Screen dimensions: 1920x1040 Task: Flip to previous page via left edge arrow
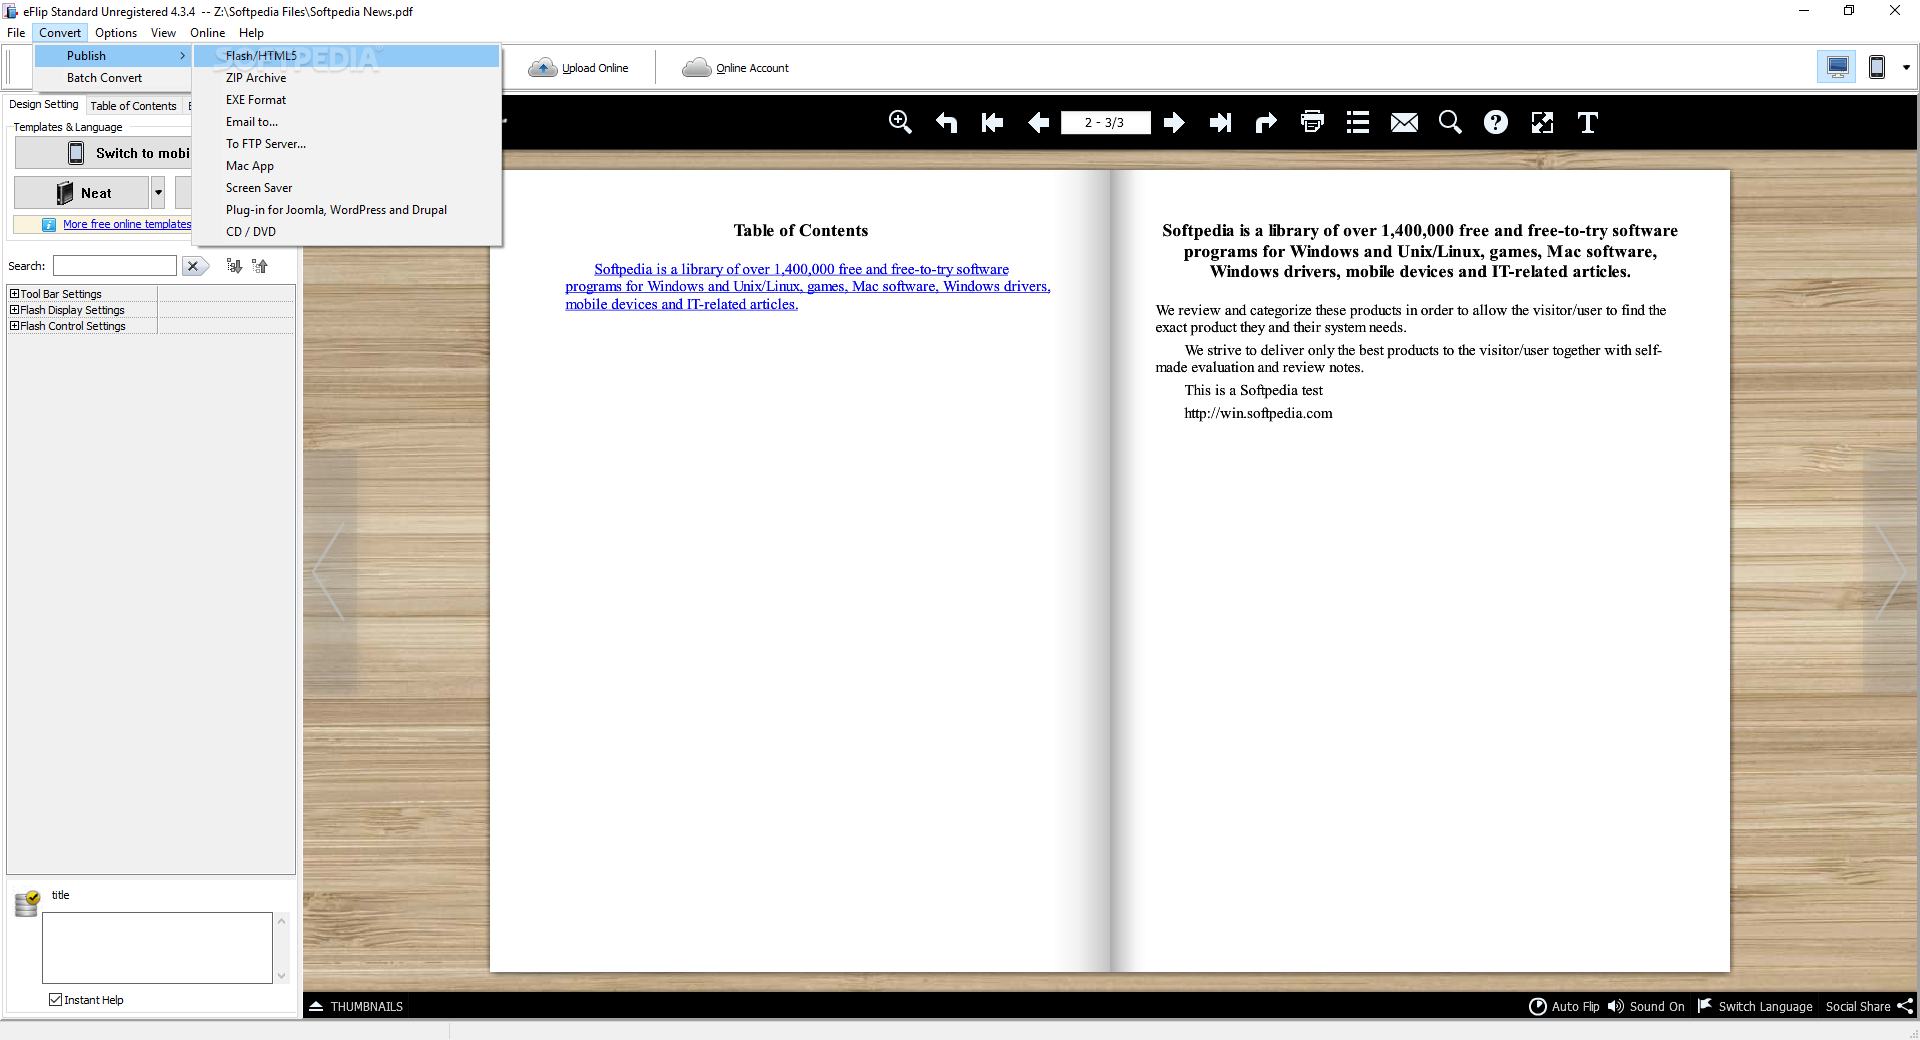pos(329,573)
